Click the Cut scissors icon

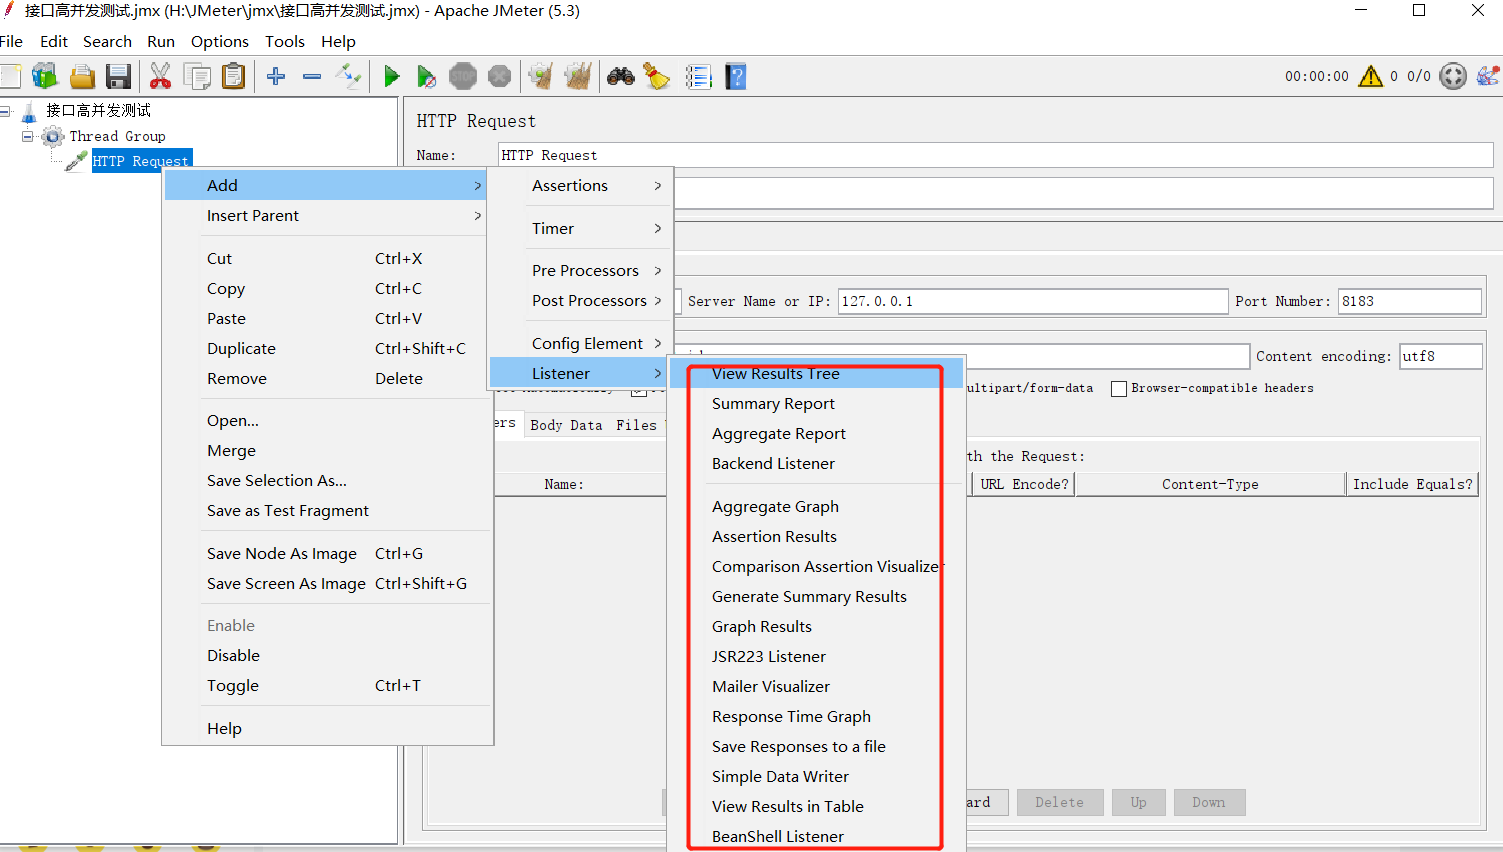pos(160,76)
